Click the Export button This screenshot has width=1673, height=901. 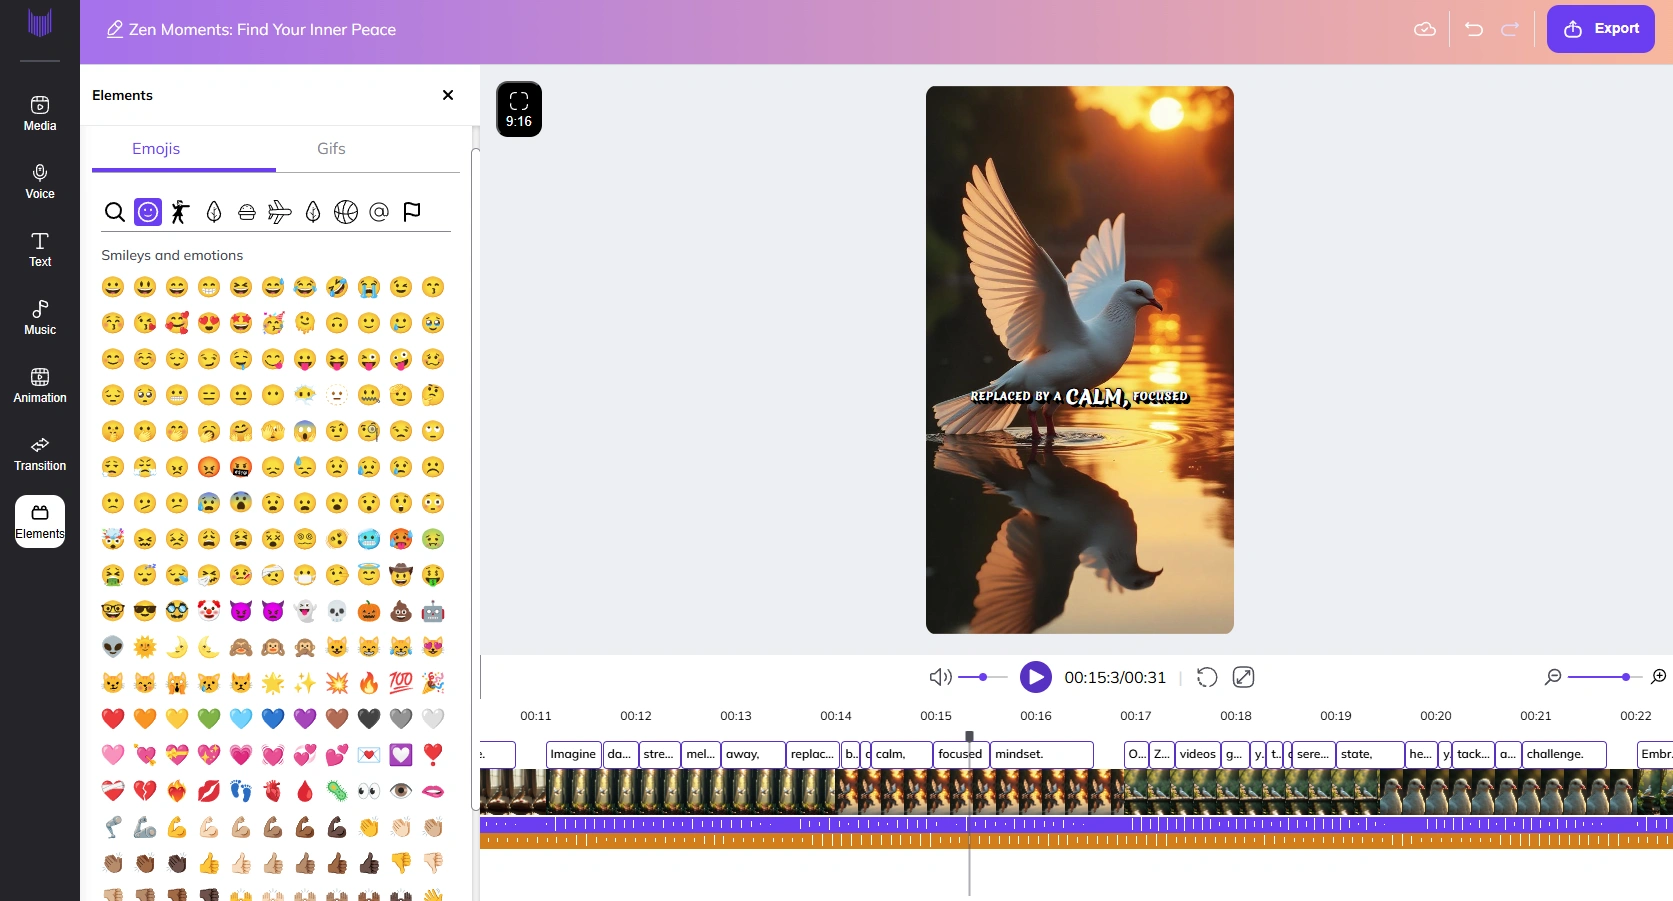[x=1601, y=29]
